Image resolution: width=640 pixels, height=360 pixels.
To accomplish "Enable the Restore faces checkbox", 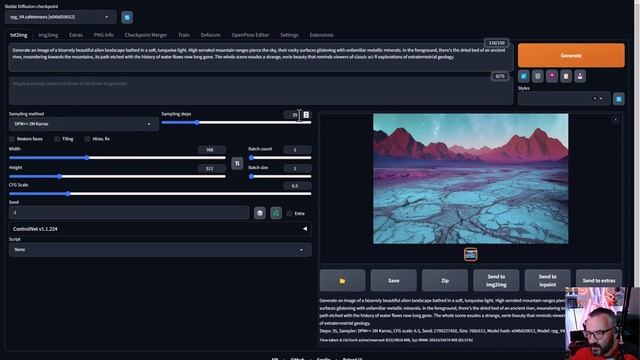I will tap(12, 139).
